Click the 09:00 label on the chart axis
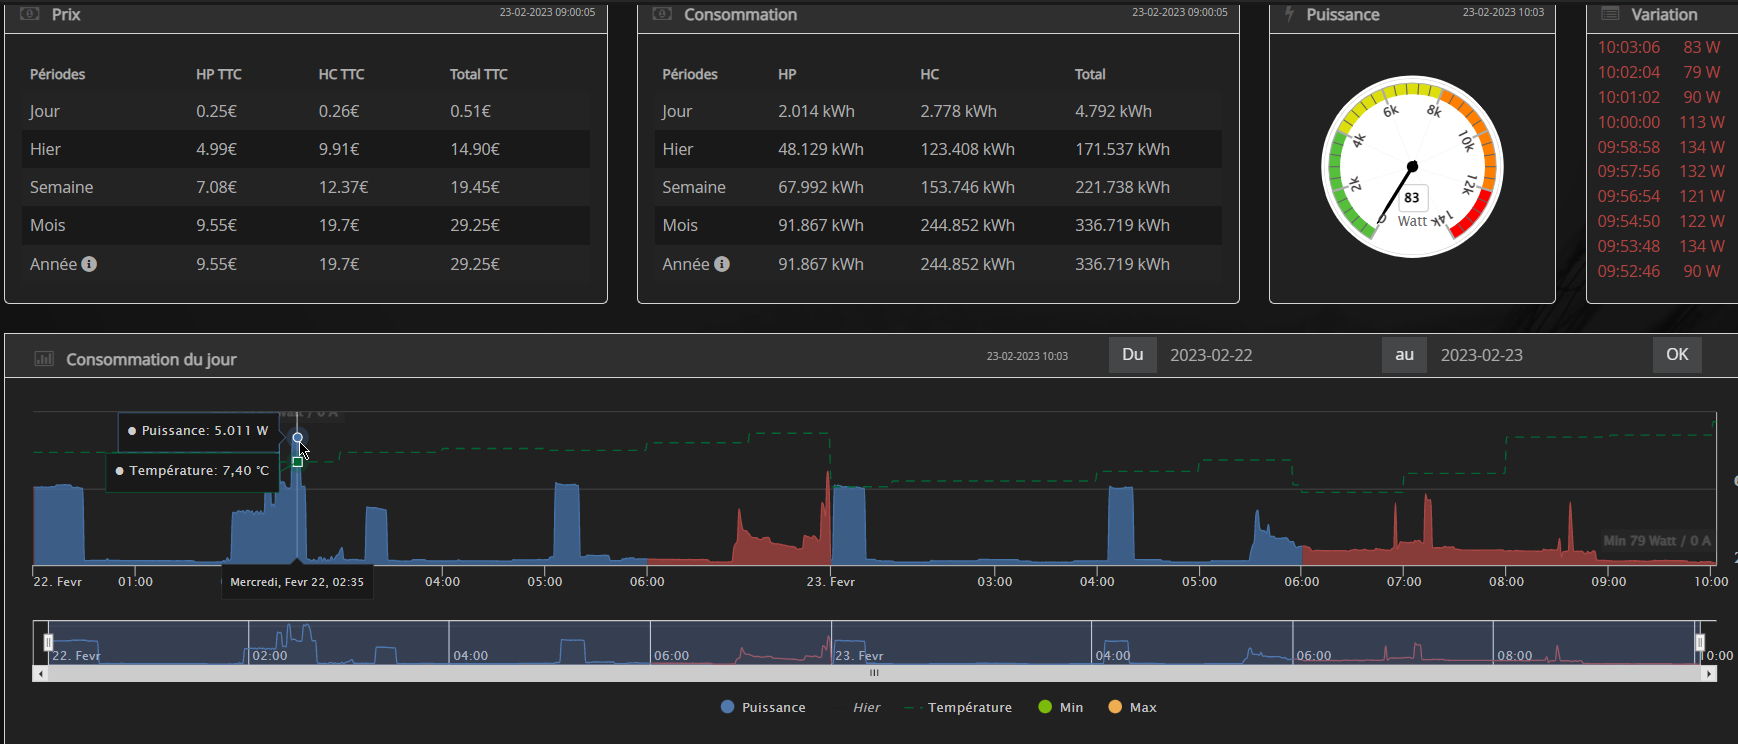Screen dimensions: 1738x744 [1609, 581]
